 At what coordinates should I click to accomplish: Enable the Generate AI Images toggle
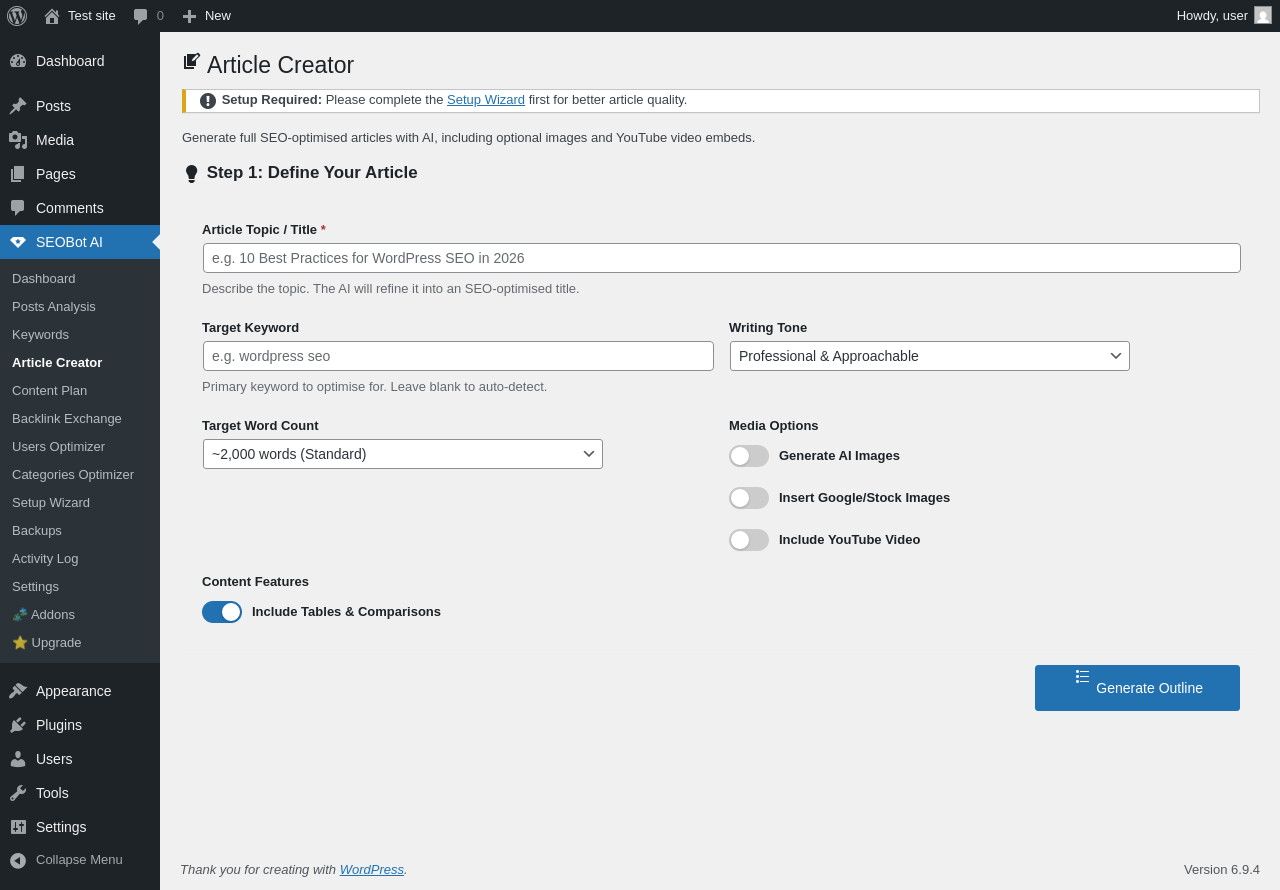click(x=749, y=456)
